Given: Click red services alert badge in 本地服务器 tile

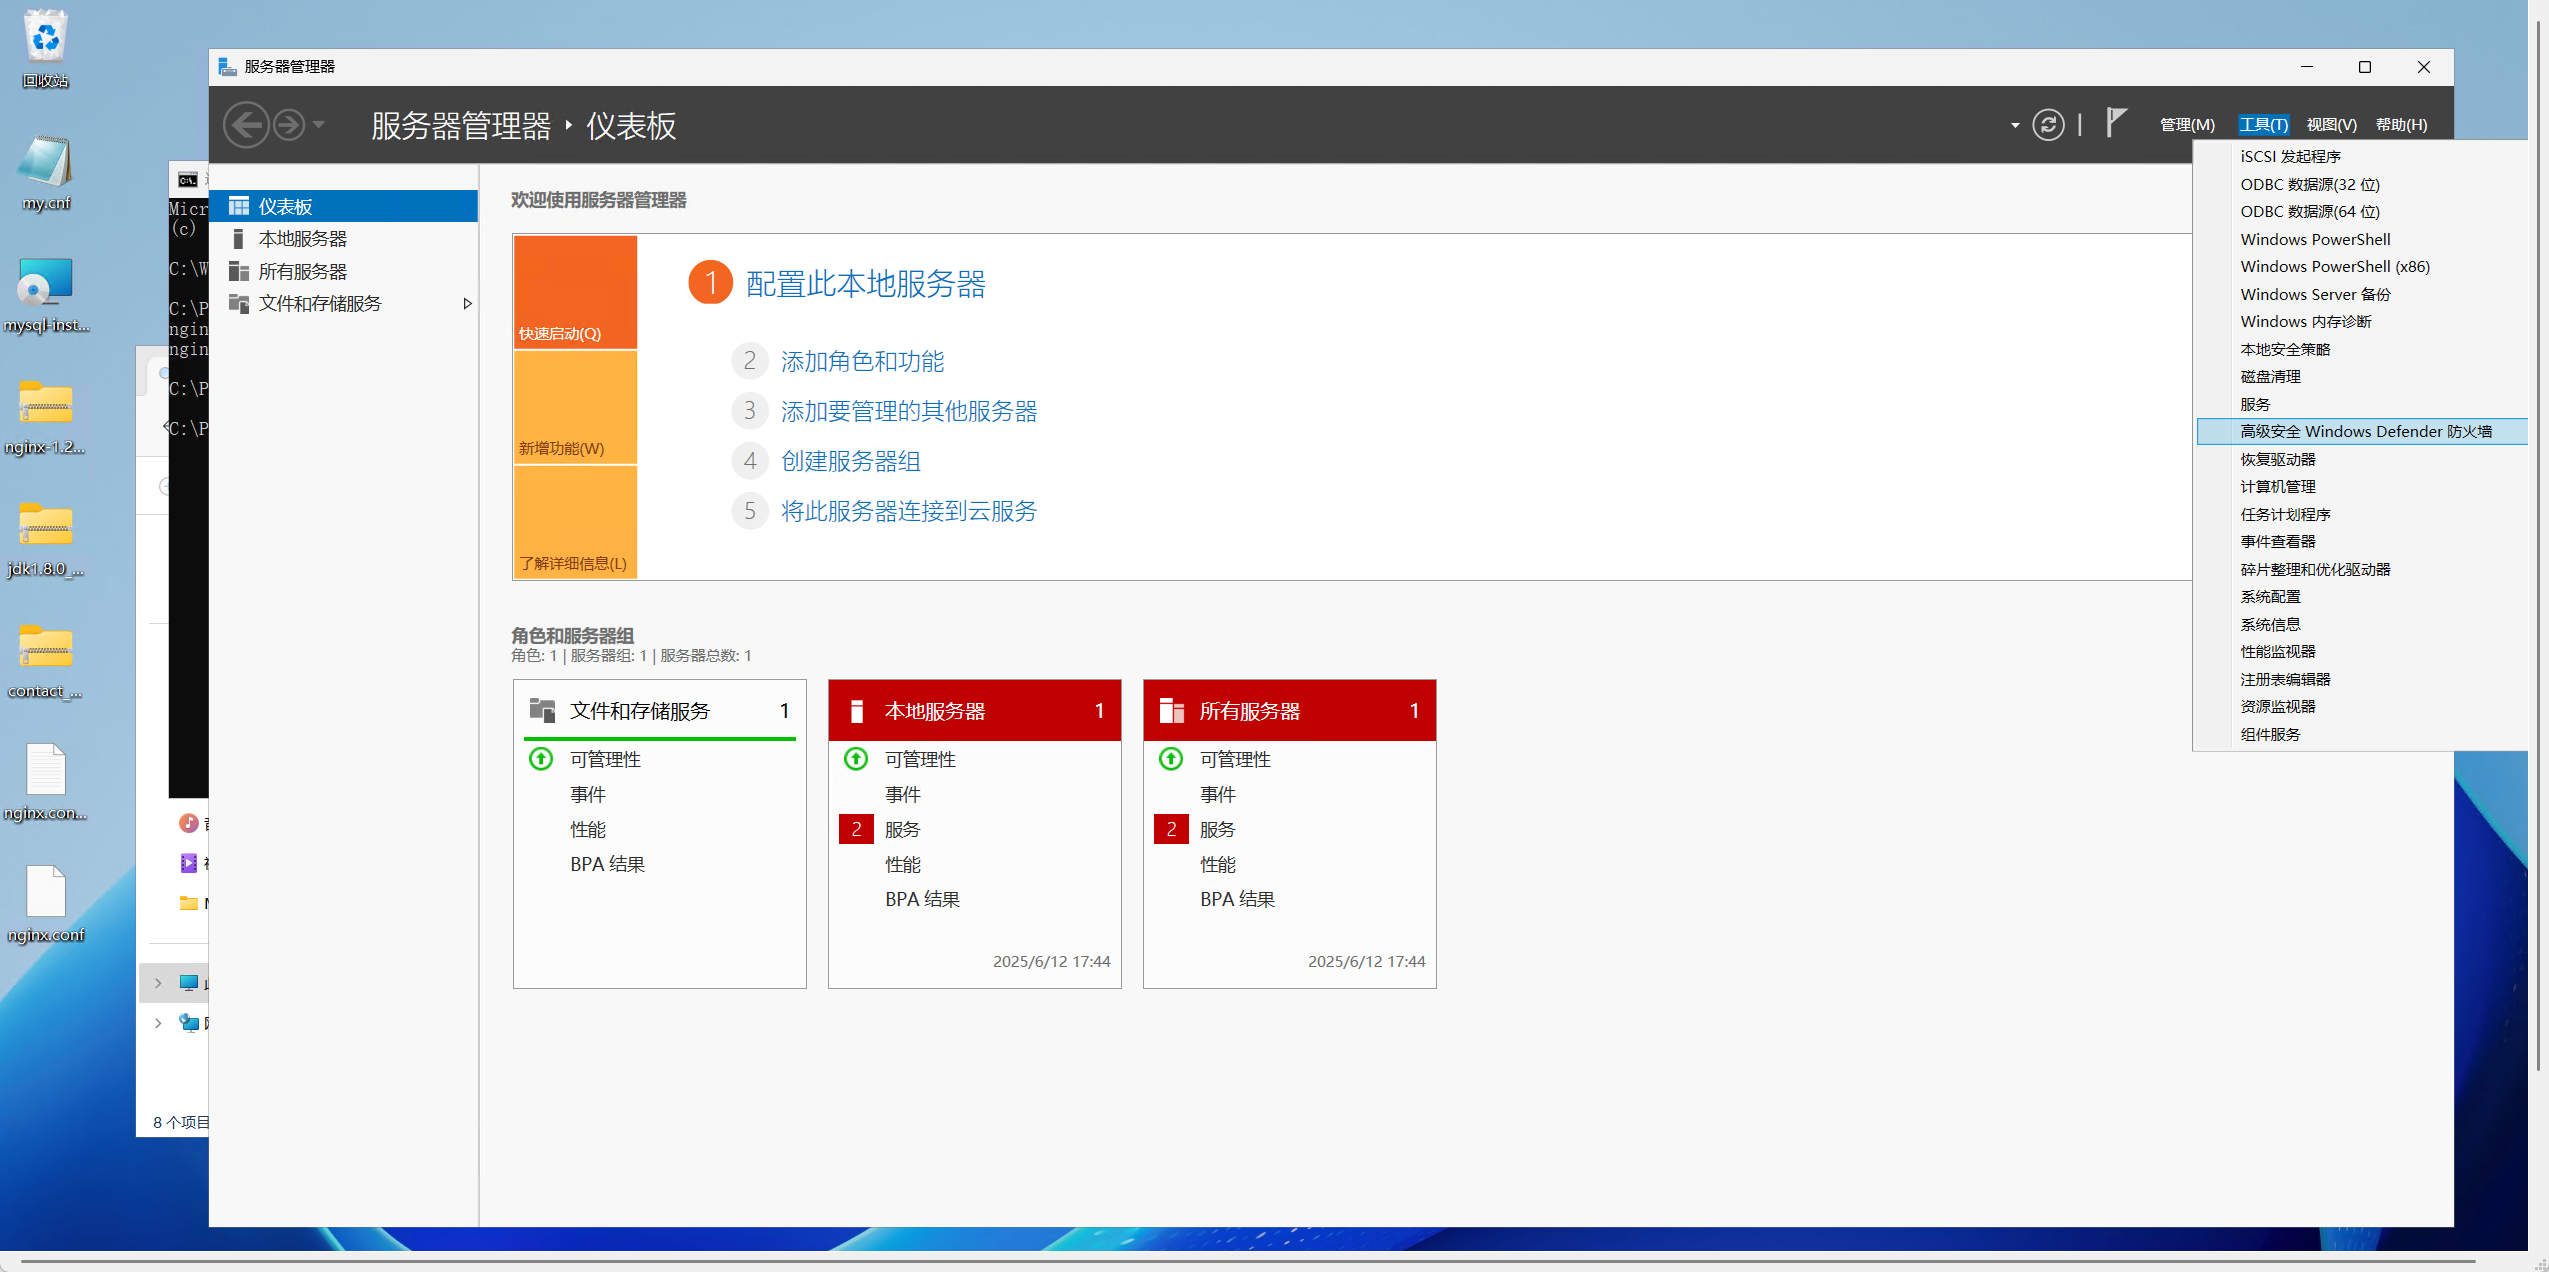Looking at the screenshot, I should pos(856,829).
